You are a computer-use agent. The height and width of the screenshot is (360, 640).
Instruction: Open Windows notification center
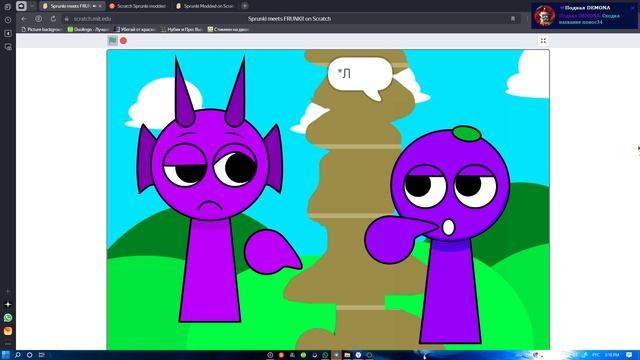click(629, 355)
